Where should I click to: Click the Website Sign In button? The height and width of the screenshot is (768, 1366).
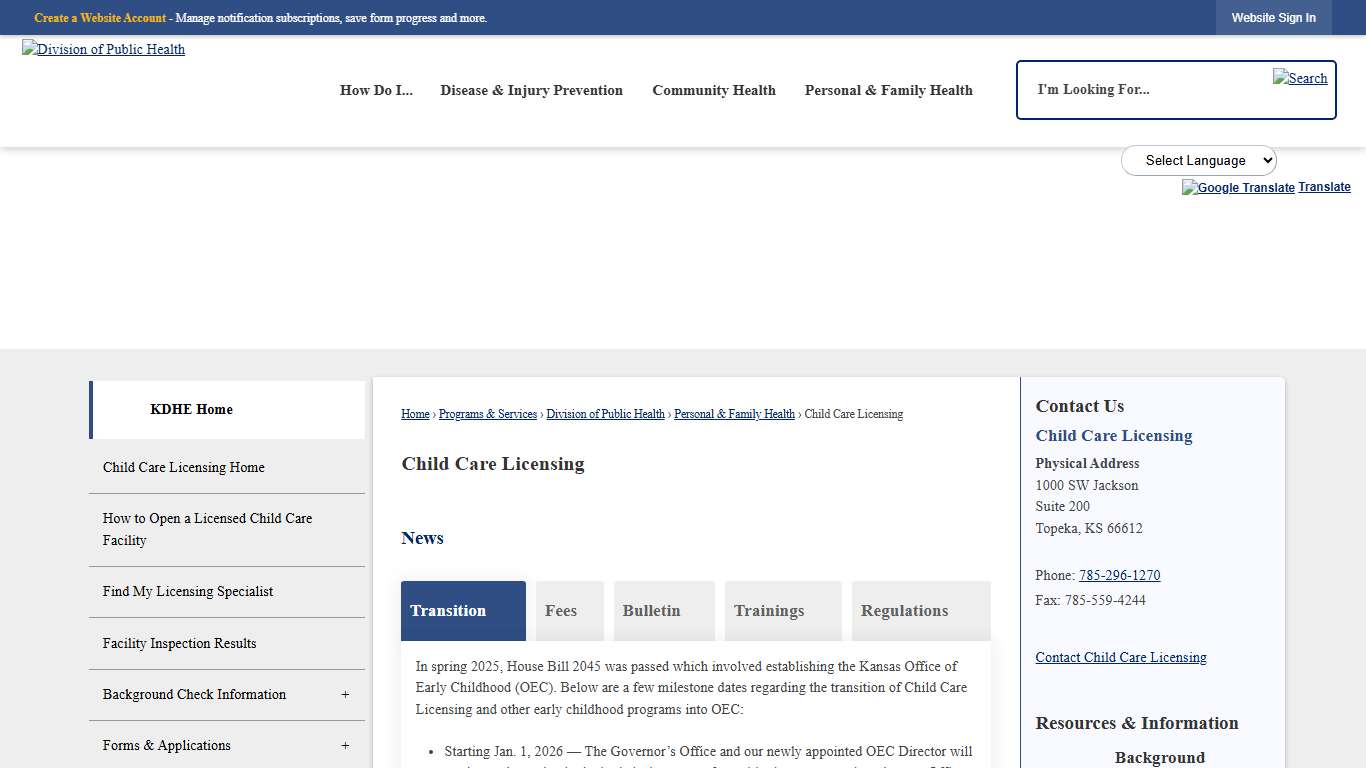click(x=1274, y=17)
